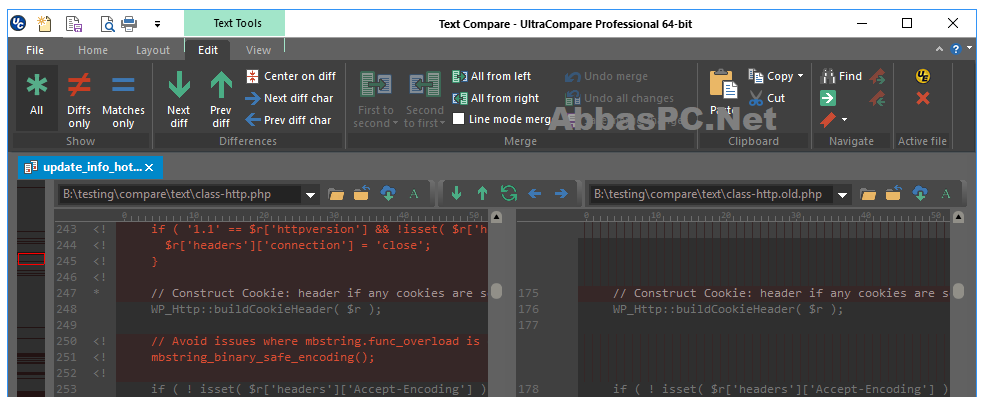Image resolution: width=986 pixels, height=404 pixels.
Task: Show All lines with asterisk button
Action: point(36,96)
